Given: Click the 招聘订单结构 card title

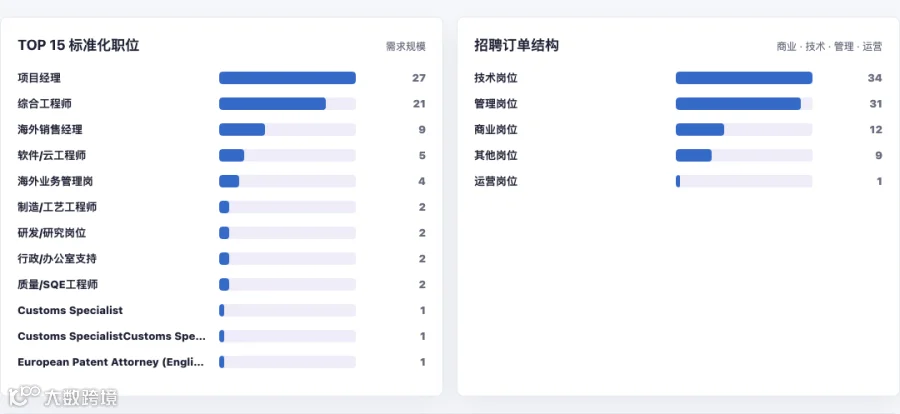Looking at the screenshot, I should pos(517,45).
